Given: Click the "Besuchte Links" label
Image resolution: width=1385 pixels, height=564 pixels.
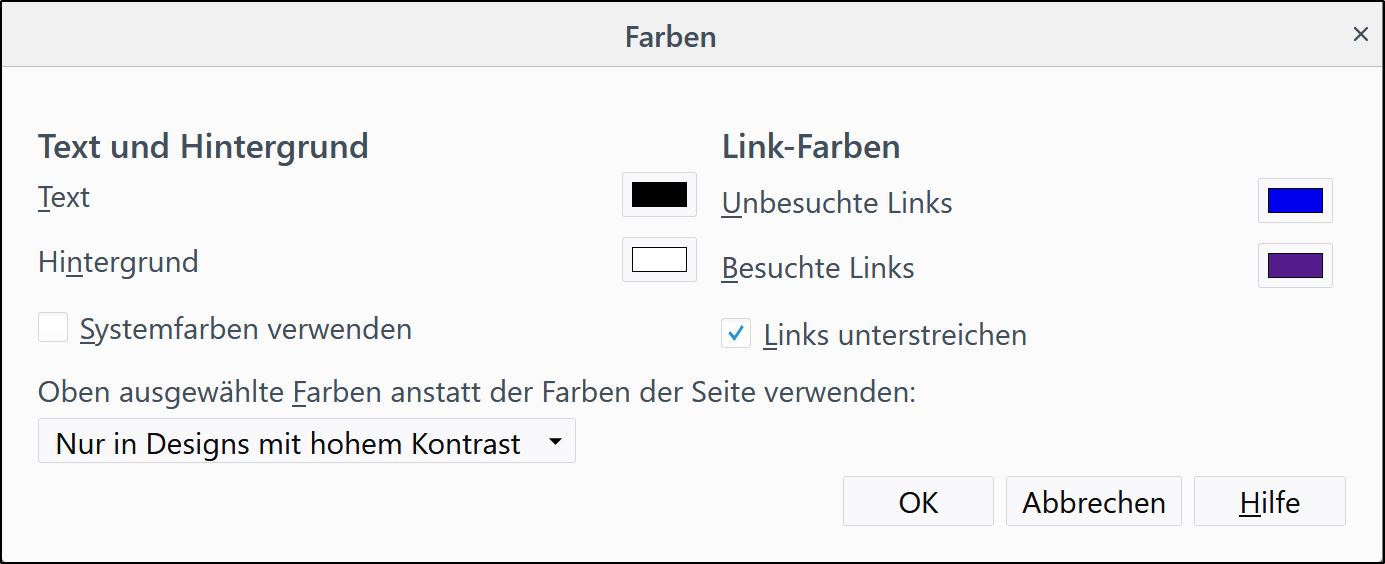Looking at the screenshot, I should point(818,268).
